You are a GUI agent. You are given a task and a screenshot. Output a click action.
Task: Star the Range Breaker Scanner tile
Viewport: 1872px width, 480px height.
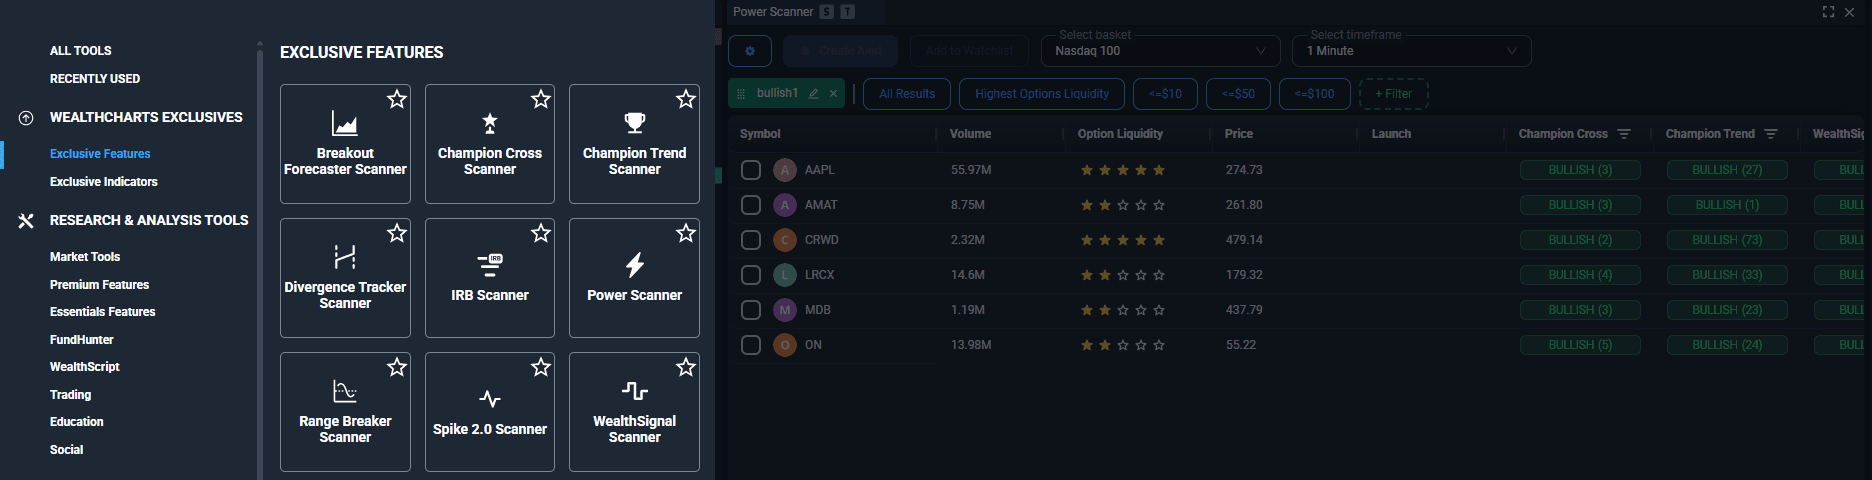(x=397, y=367)
